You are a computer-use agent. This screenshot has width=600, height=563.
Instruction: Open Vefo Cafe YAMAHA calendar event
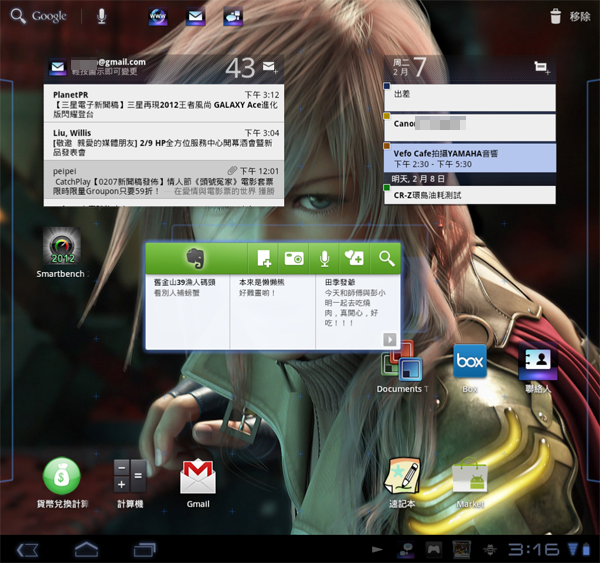click(470, 158)
